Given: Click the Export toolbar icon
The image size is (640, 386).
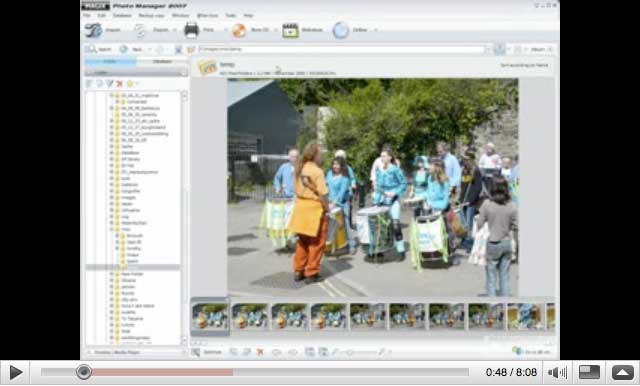Looking at the screenshot, I should click(x=140, y=30).
